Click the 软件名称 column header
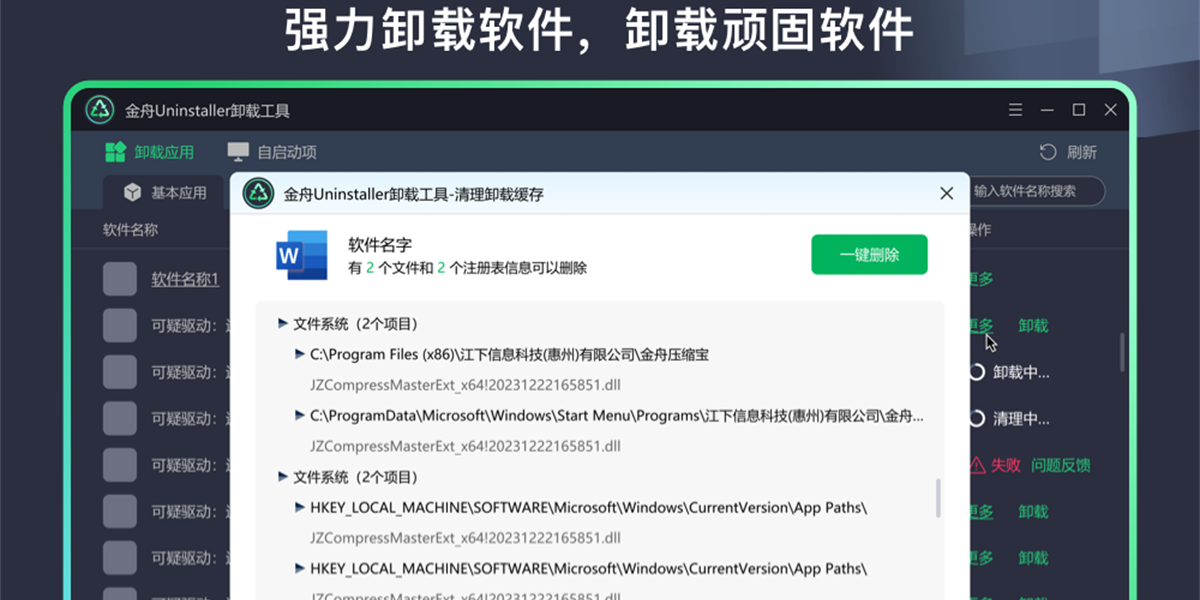Viewport: 1200px width, 600px height. click(130, 230)
